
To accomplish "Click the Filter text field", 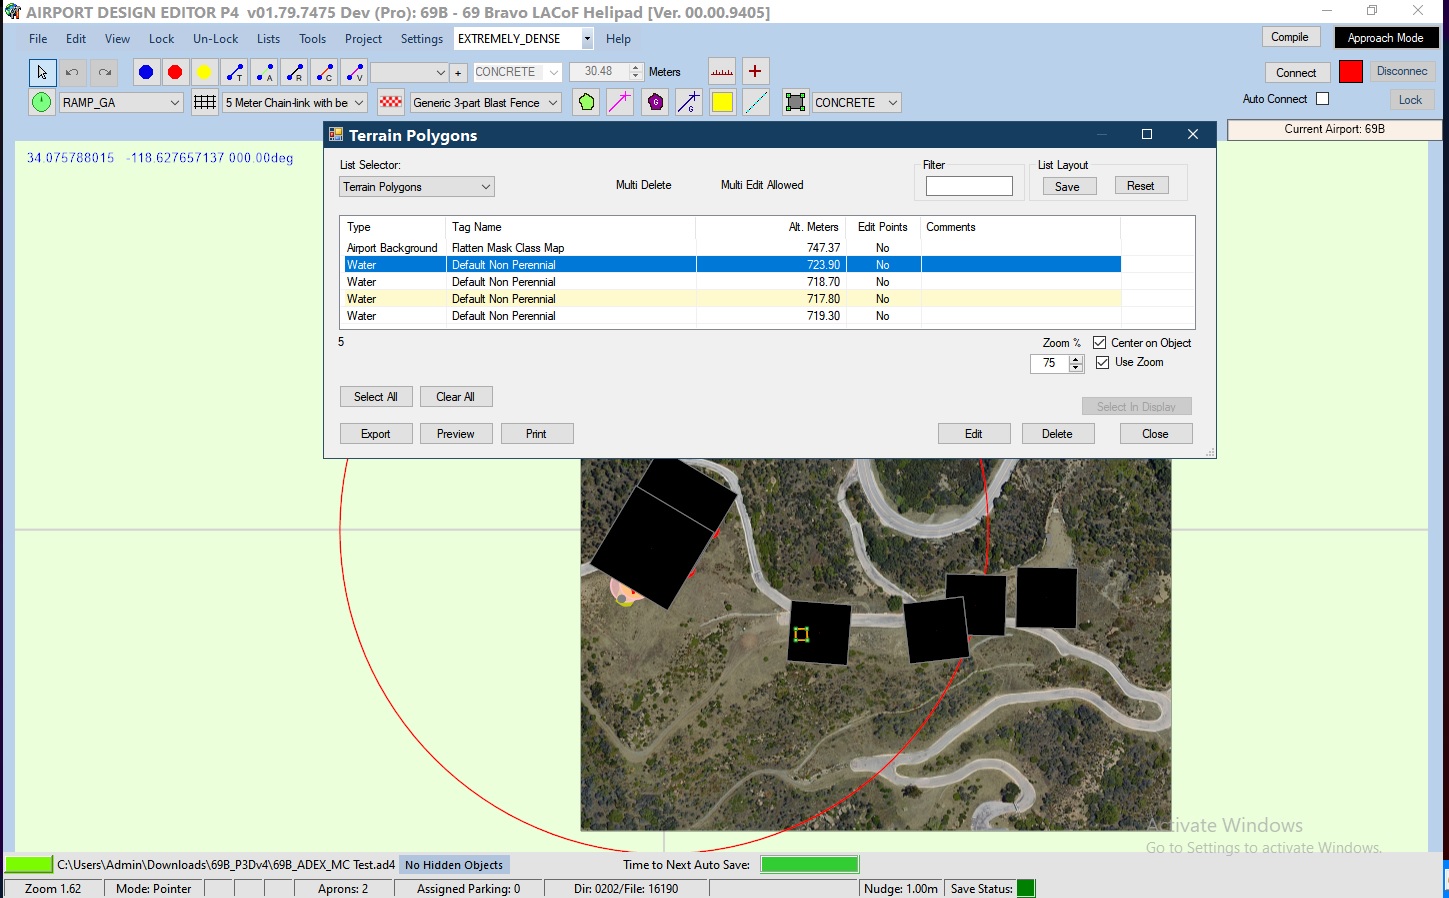I will (969, 186).
